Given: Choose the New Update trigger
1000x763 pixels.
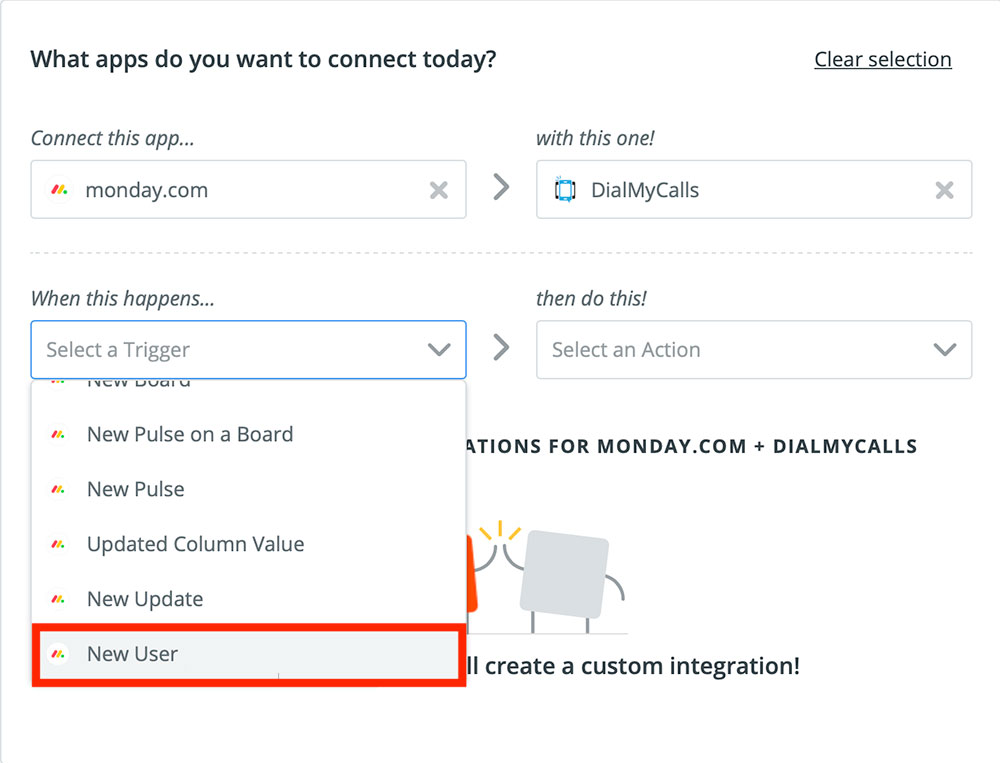Looking at the screenshot, I should tap(145, 600).
